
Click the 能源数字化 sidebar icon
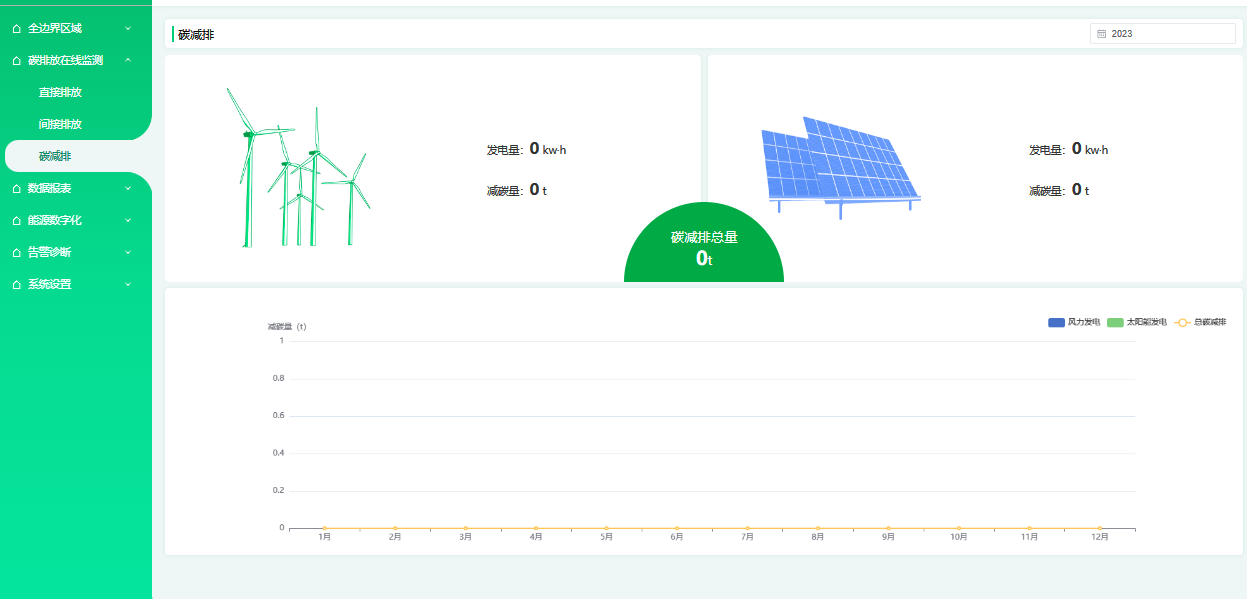point(16,221)
